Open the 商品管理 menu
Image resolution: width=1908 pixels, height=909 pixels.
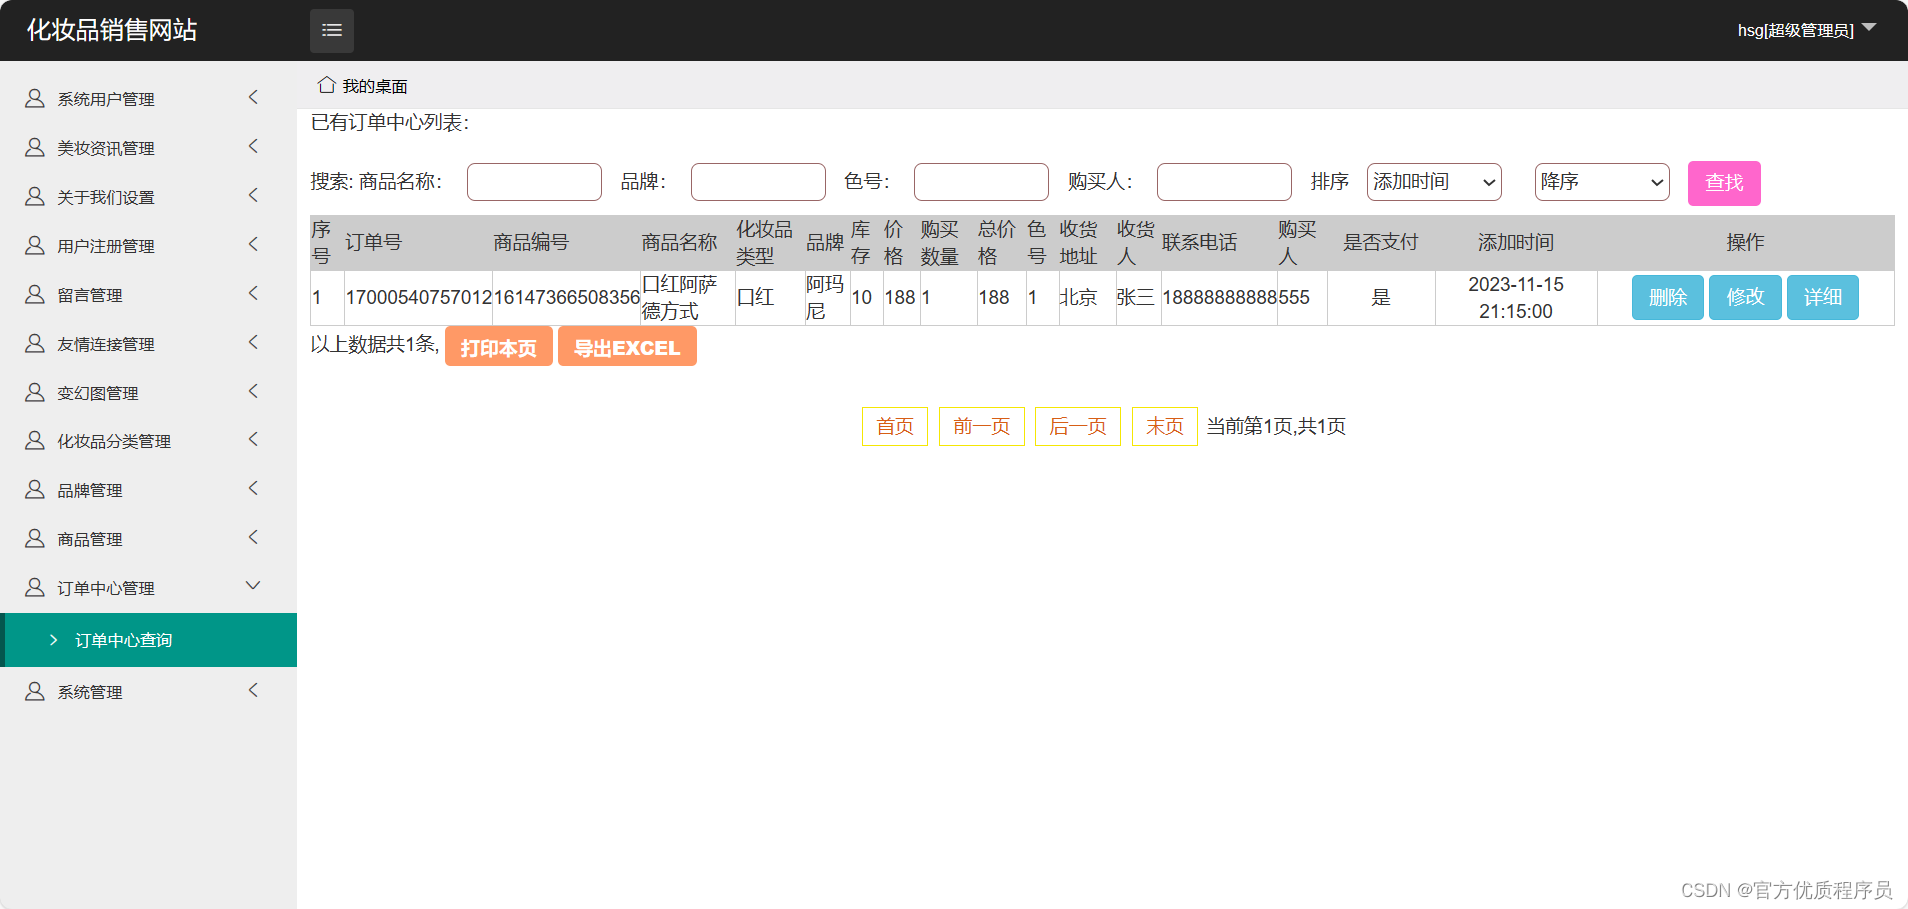[x=148, y=538]
